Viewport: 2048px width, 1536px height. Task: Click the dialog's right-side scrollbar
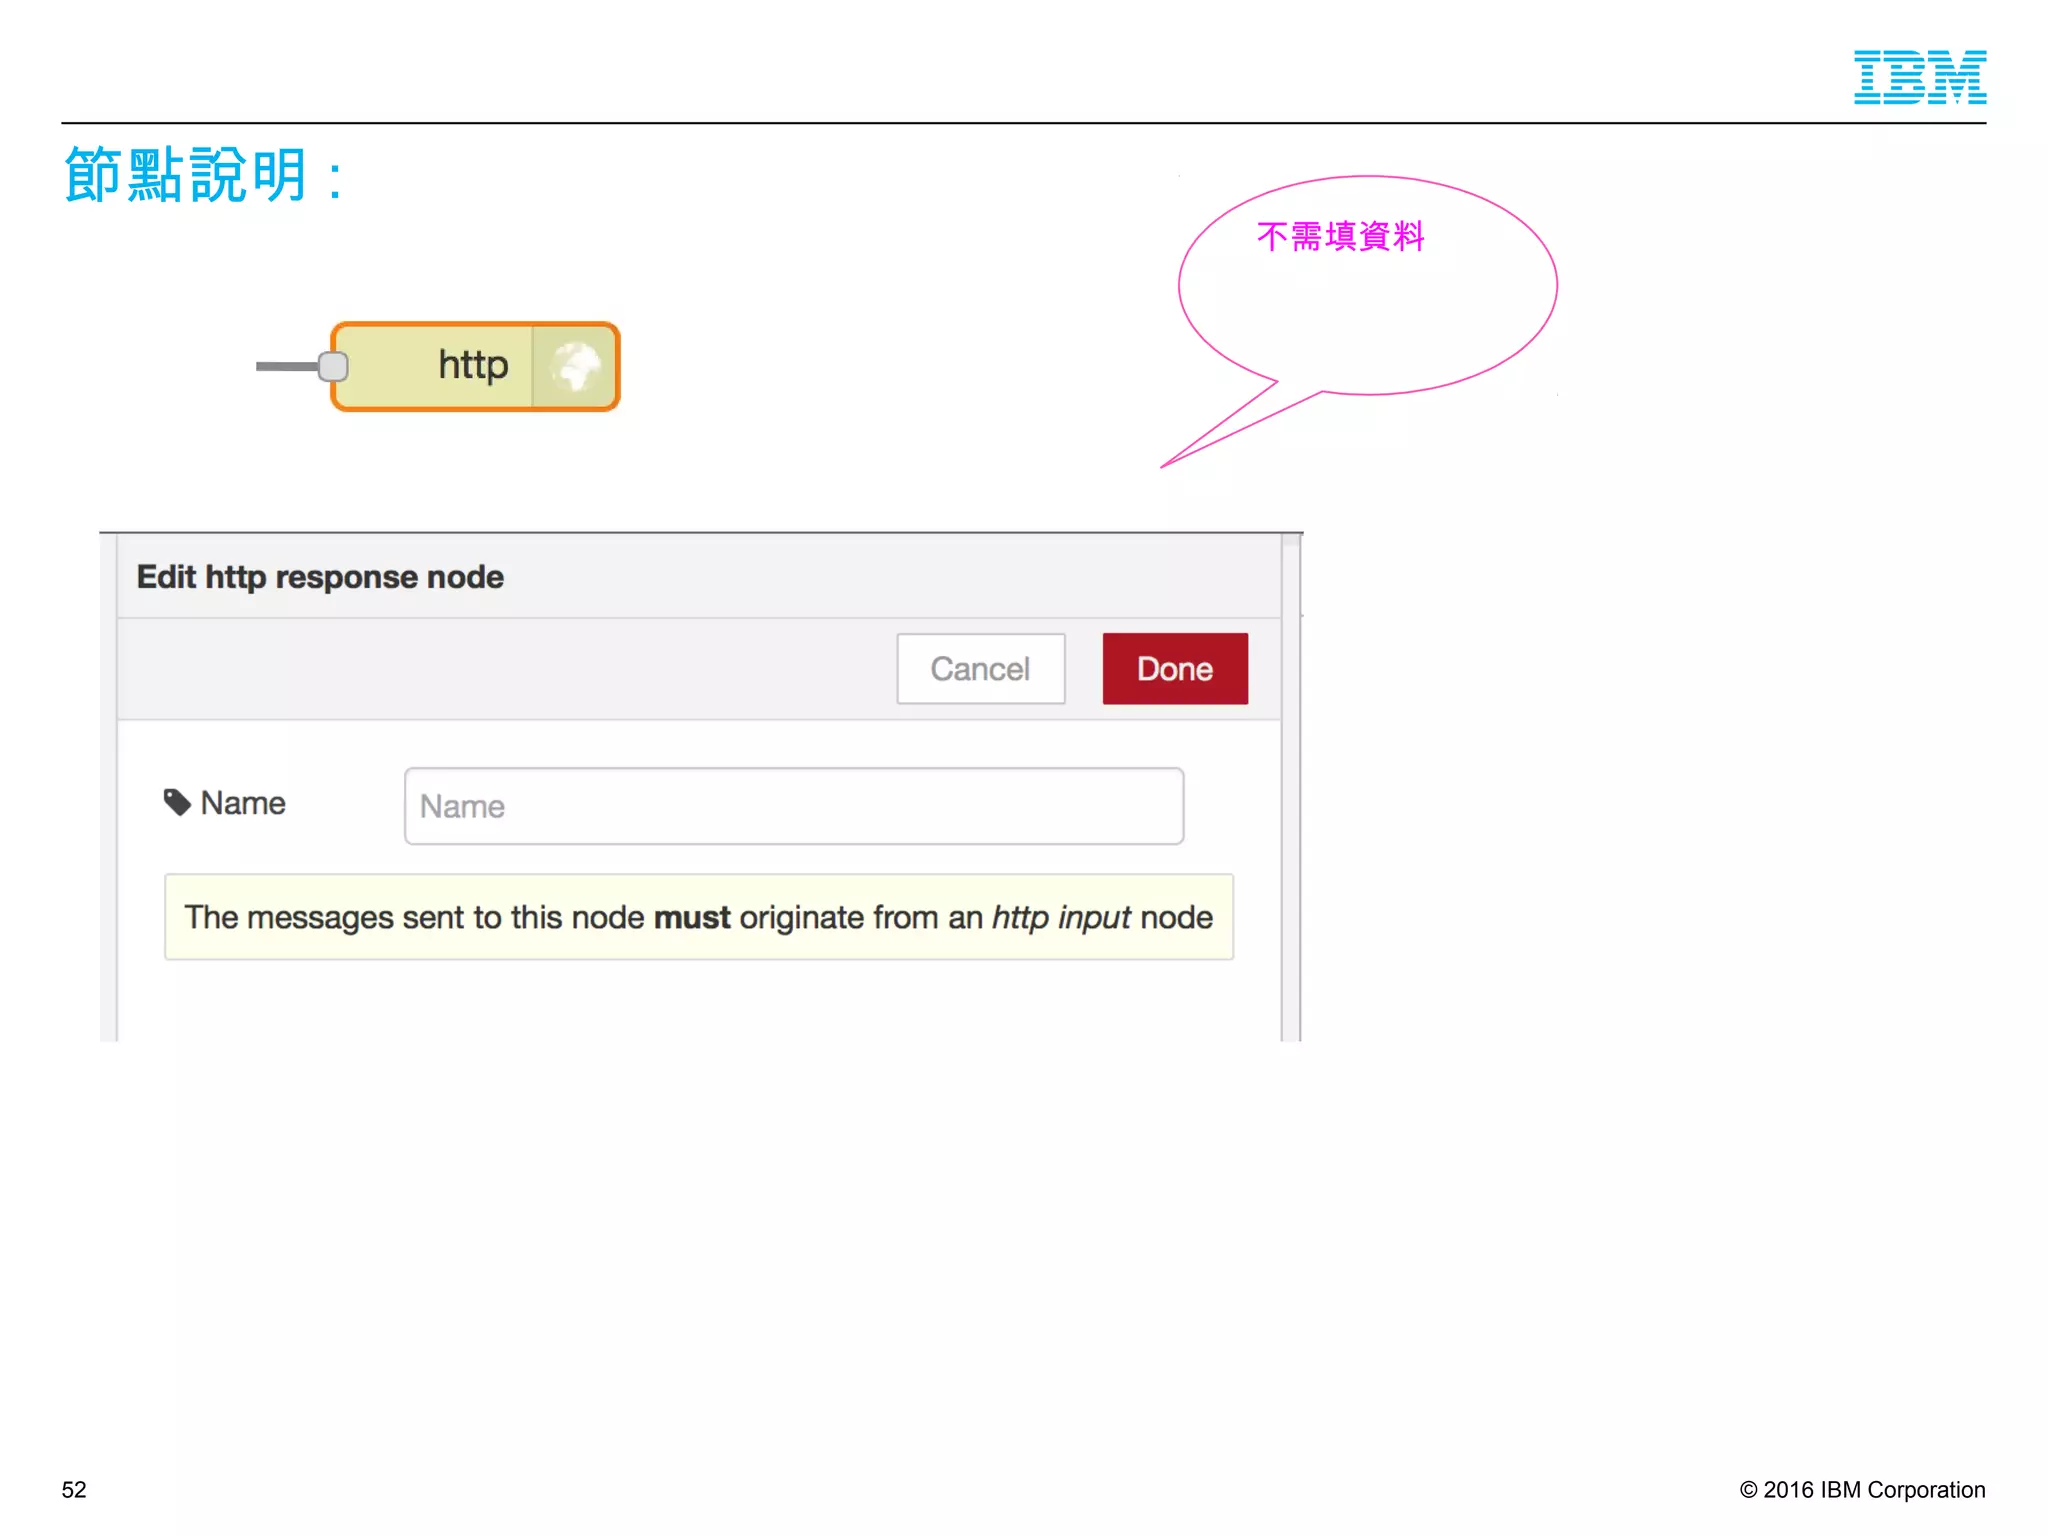coord(1291,790)
